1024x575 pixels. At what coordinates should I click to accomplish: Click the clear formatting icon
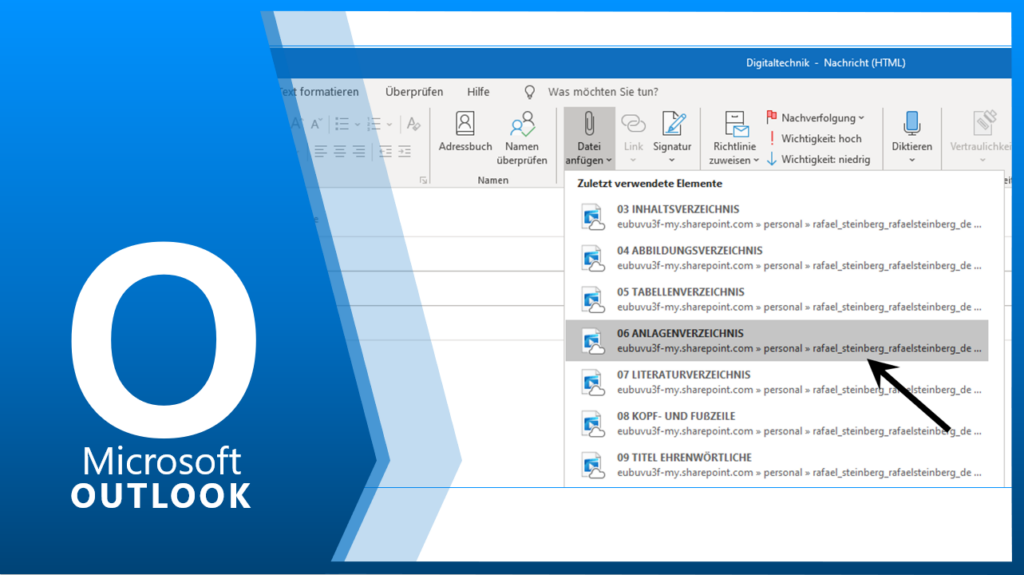pos(413,123)
